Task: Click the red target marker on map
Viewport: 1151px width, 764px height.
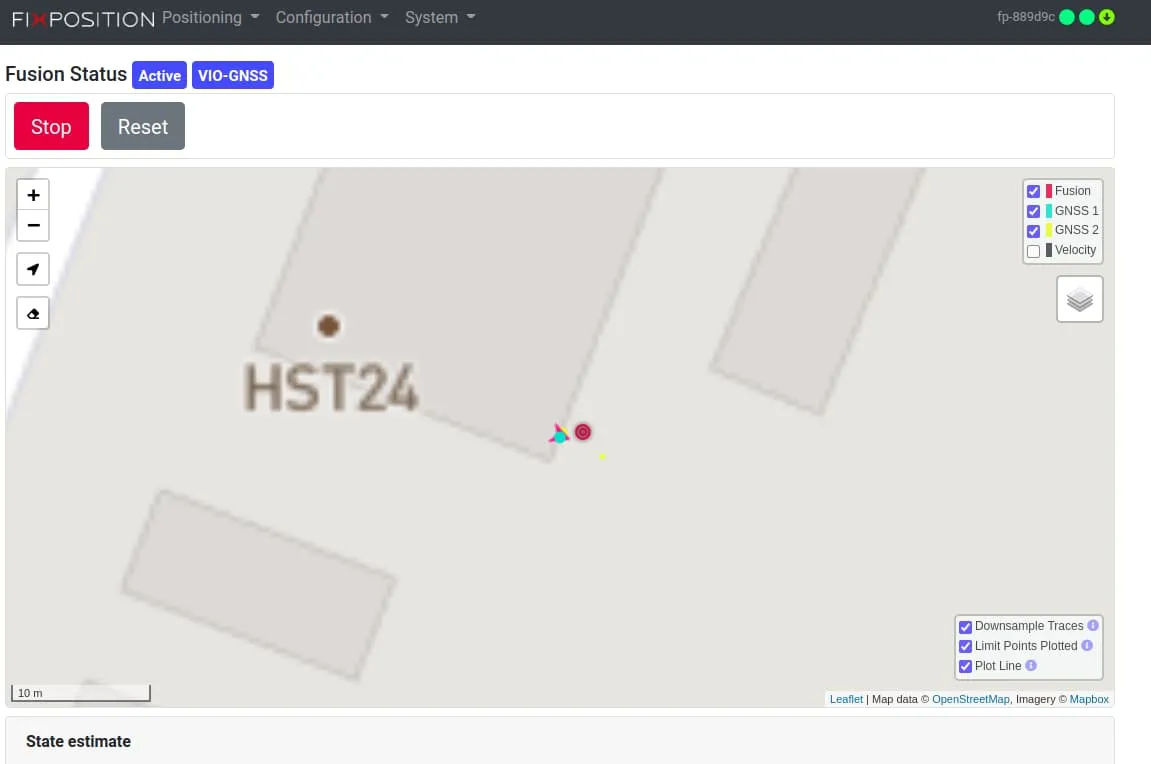Action: click(583, 432)
